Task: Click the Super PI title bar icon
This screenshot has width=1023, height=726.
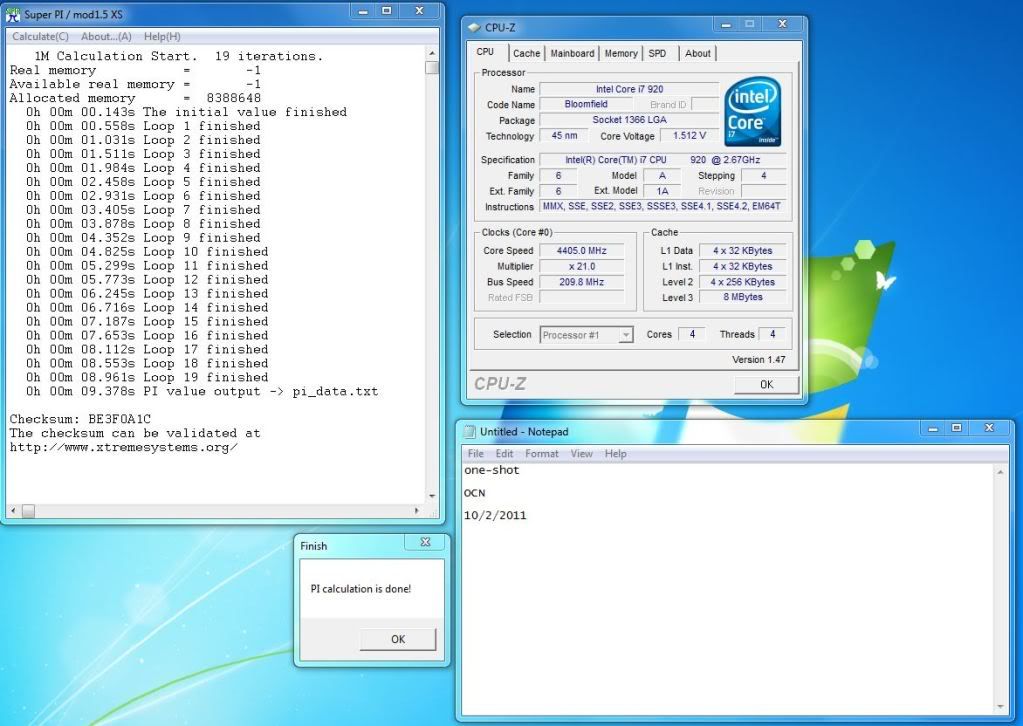Action: [x=13, y=14]
